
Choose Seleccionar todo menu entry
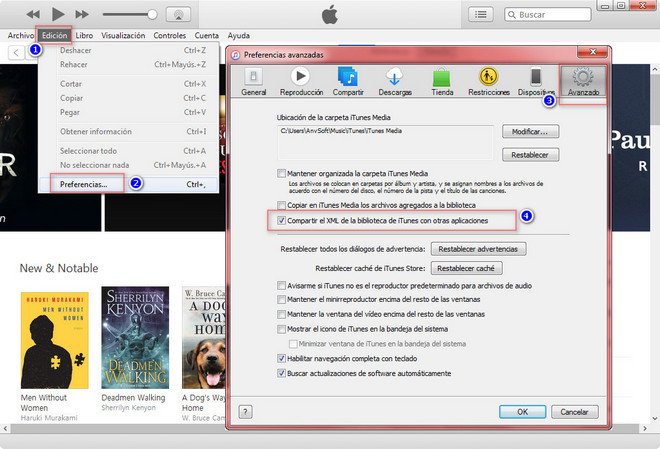(x=129, y=151)
